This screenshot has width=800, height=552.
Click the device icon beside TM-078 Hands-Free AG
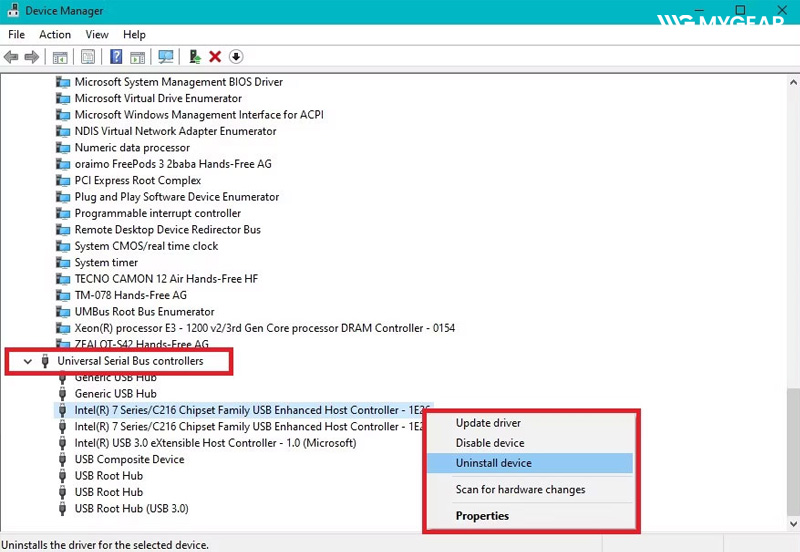(63, 295)
